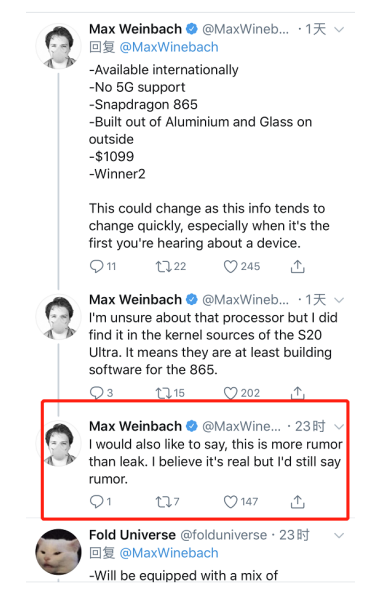The height and width of the screenshot is (594, 385).
Task: Open Max Weinbach's avatar on the top tweet
Action: (x=58, y=46)
